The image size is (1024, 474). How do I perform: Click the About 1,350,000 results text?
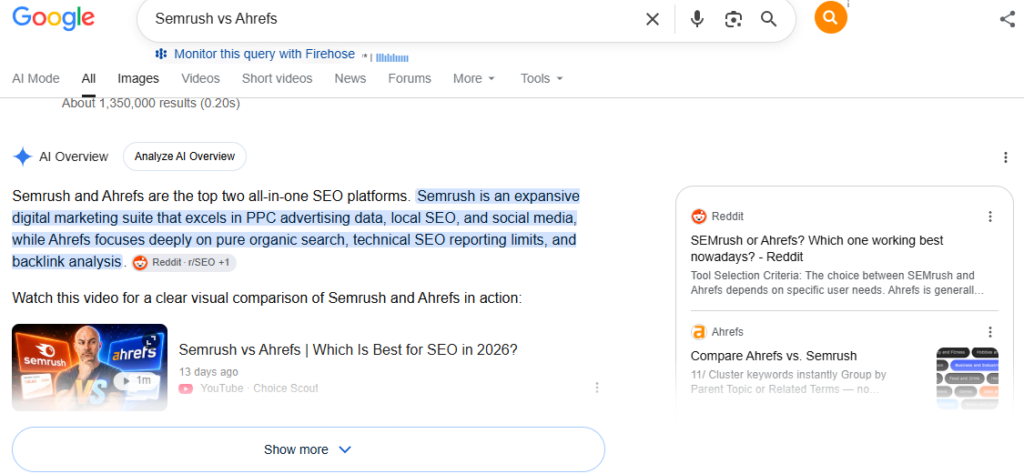[x=151, y=103]
